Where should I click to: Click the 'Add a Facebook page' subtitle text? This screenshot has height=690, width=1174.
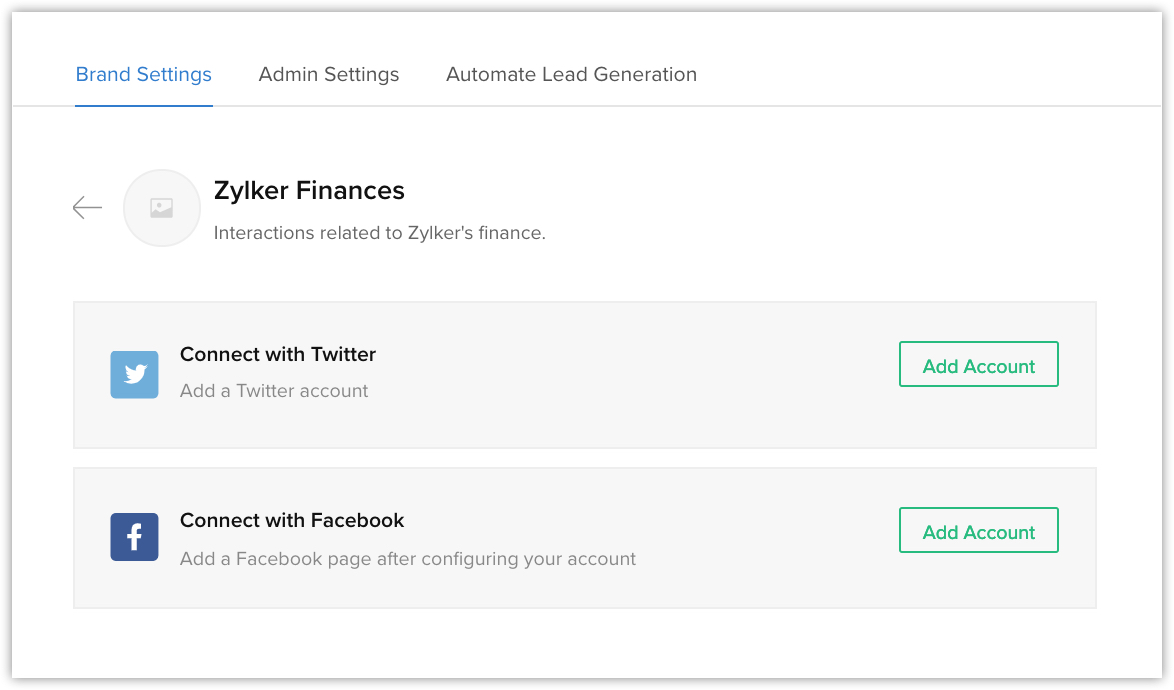(408, 559)
